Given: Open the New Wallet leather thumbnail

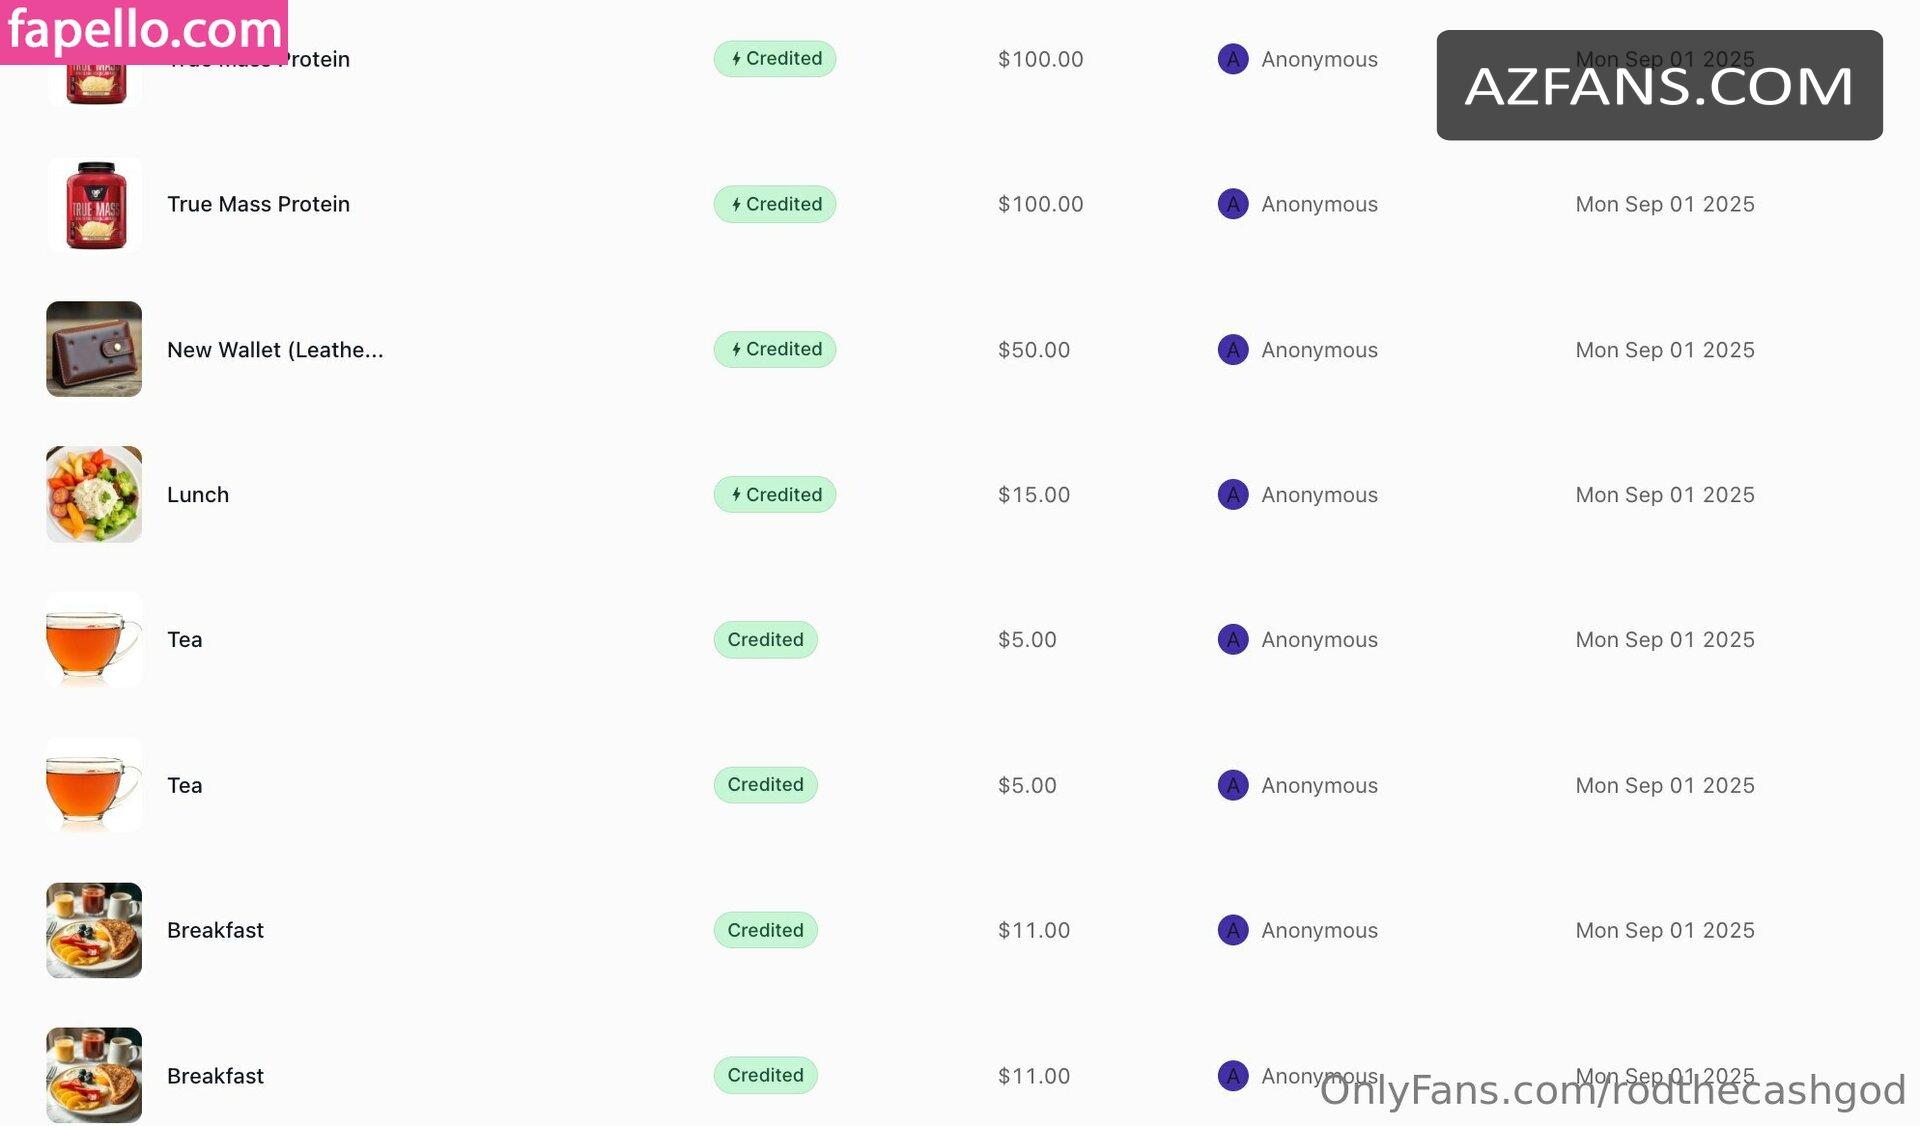Looking at the screenshot, I should tap(94, 349).
